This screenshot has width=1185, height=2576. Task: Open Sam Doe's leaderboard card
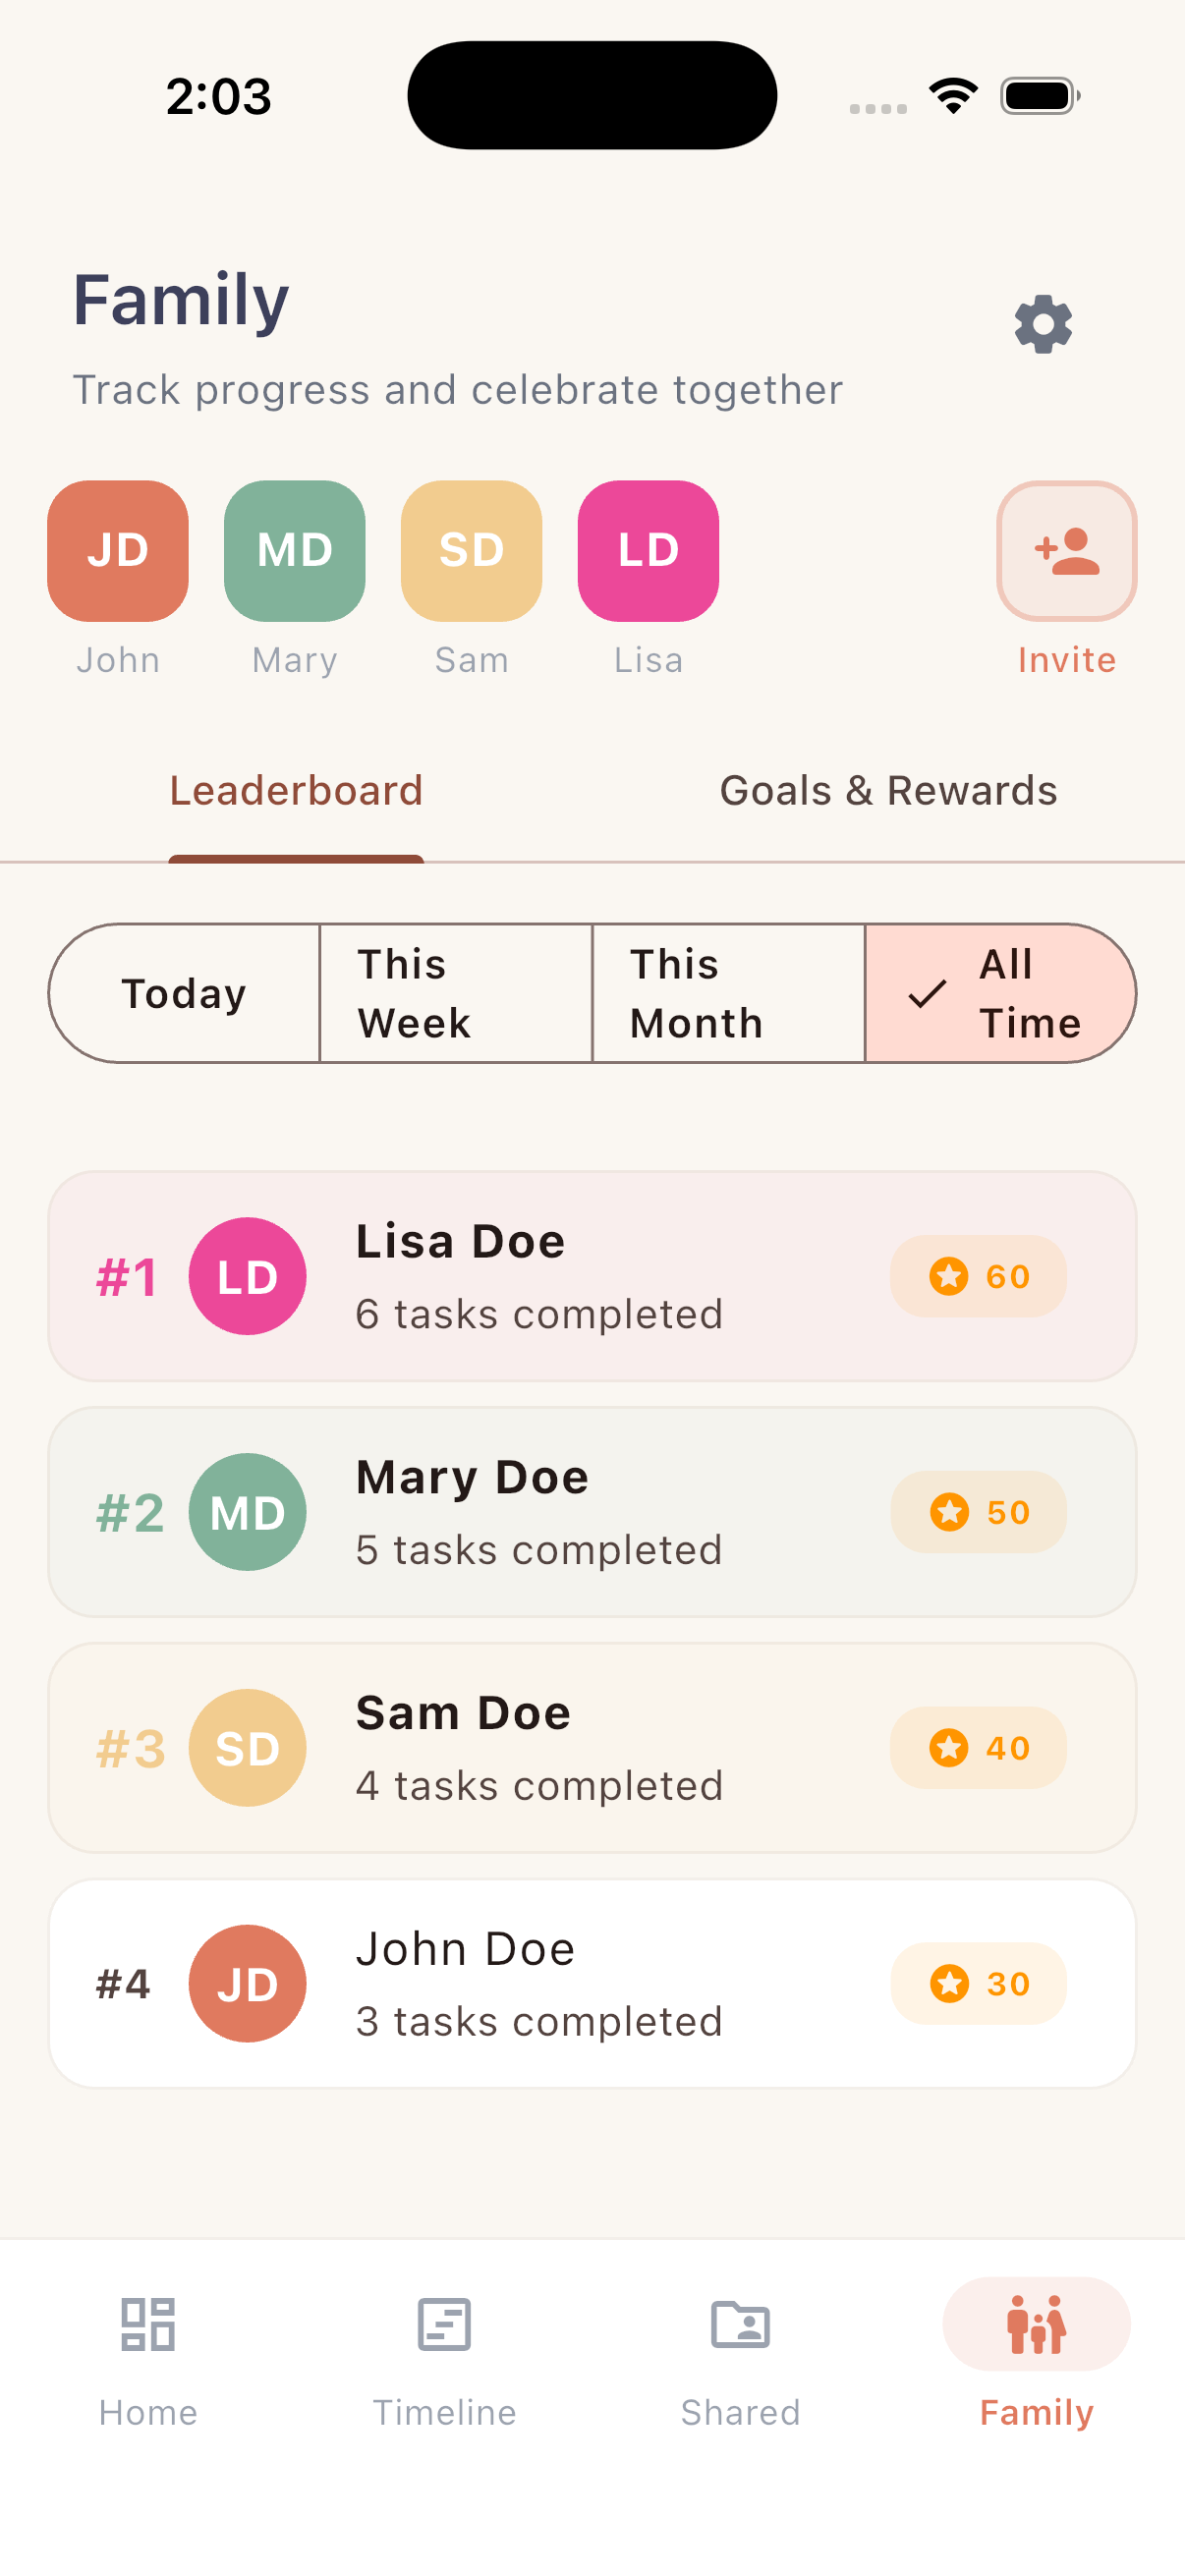pyautogui.click(x=592, y=1748)
